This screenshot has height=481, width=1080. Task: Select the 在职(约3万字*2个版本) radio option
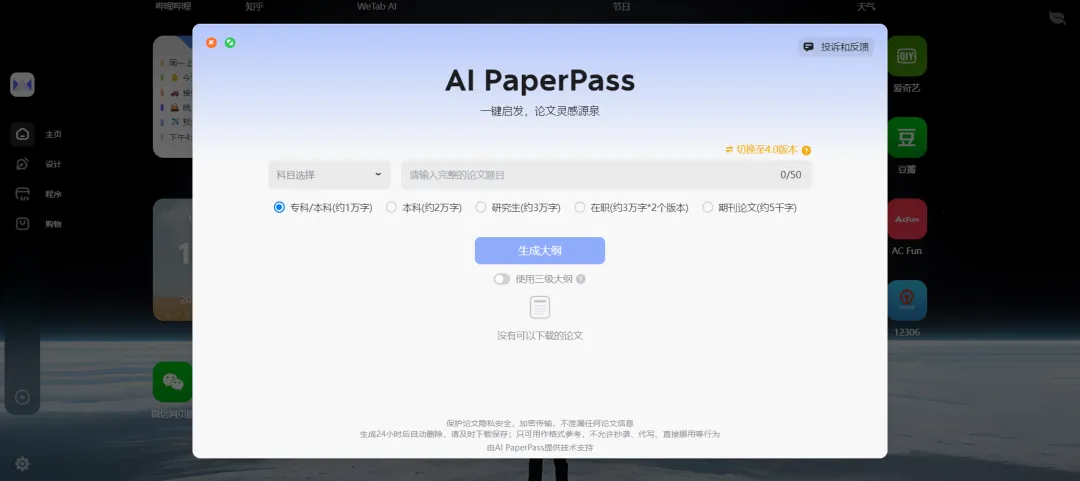[580, 207]
